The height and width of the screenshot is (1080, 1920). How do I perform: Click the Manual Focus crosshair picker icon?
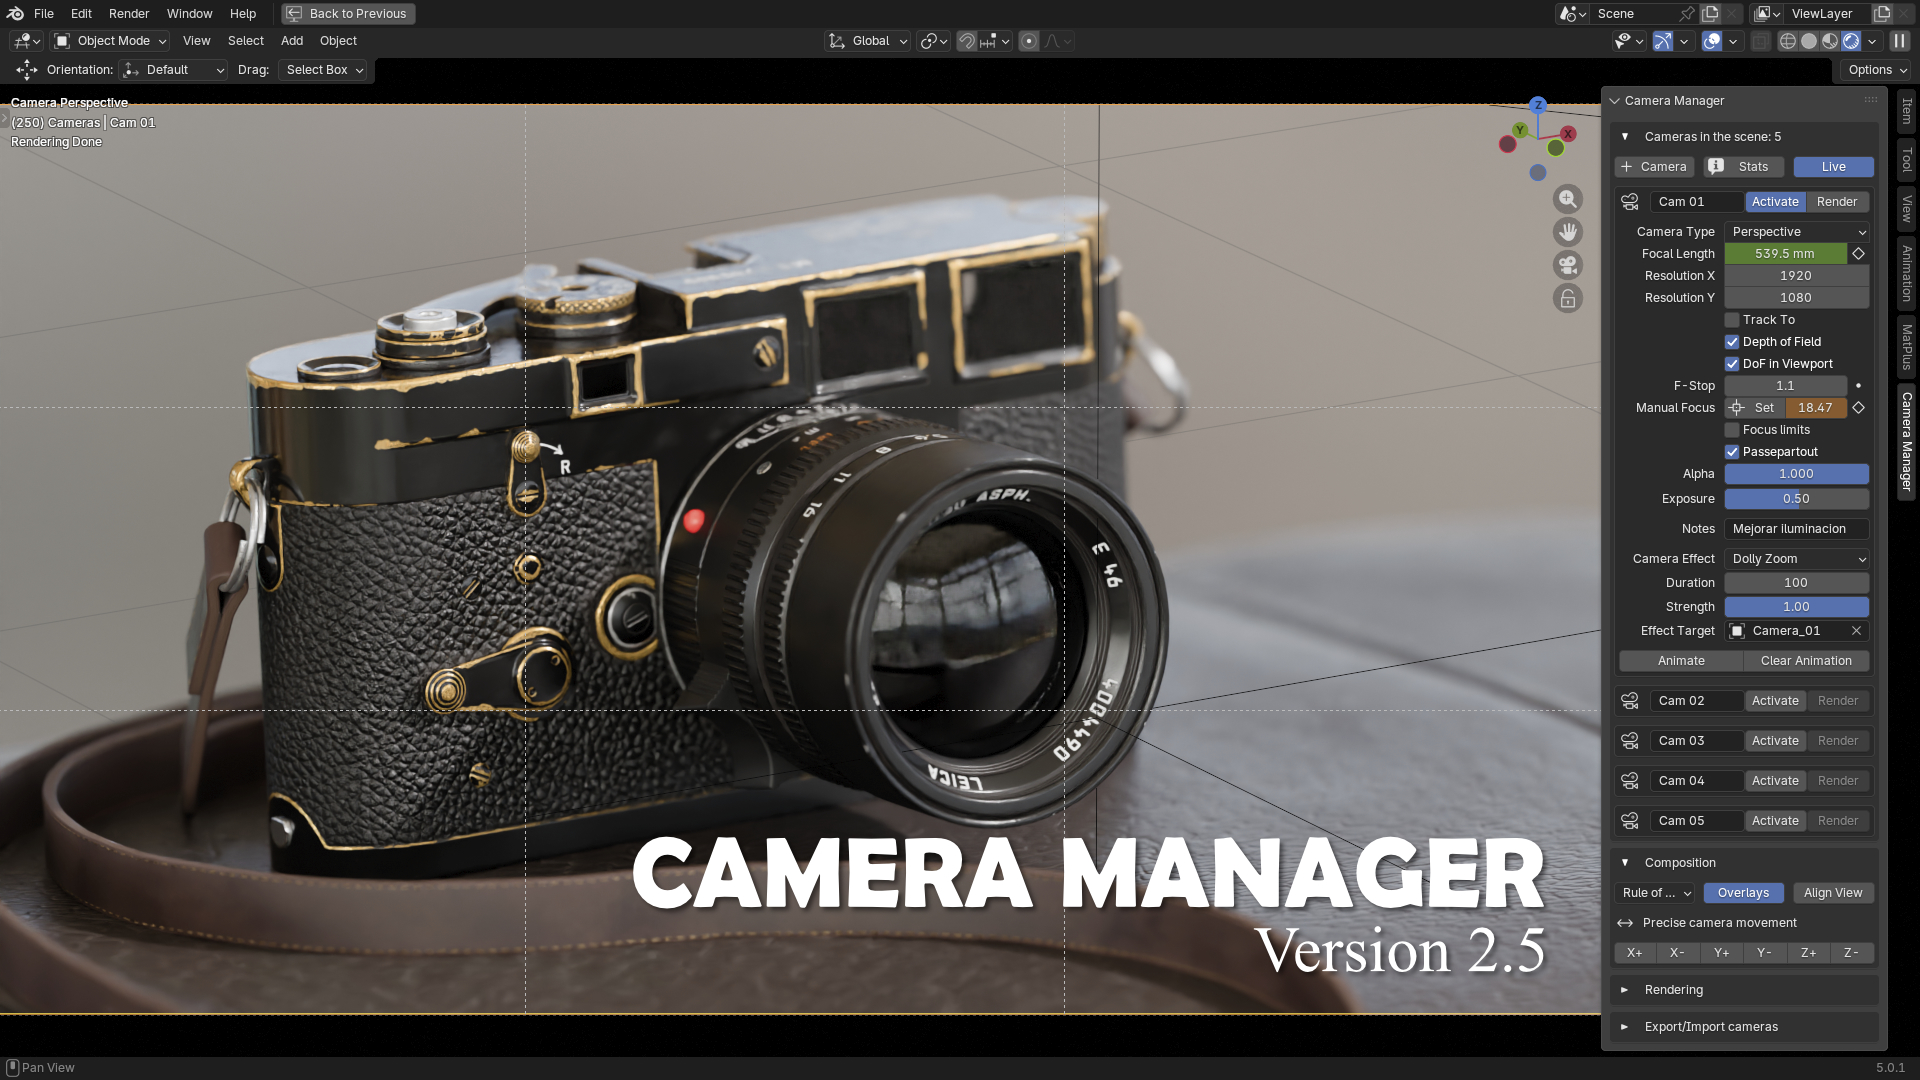point(1737,408)
